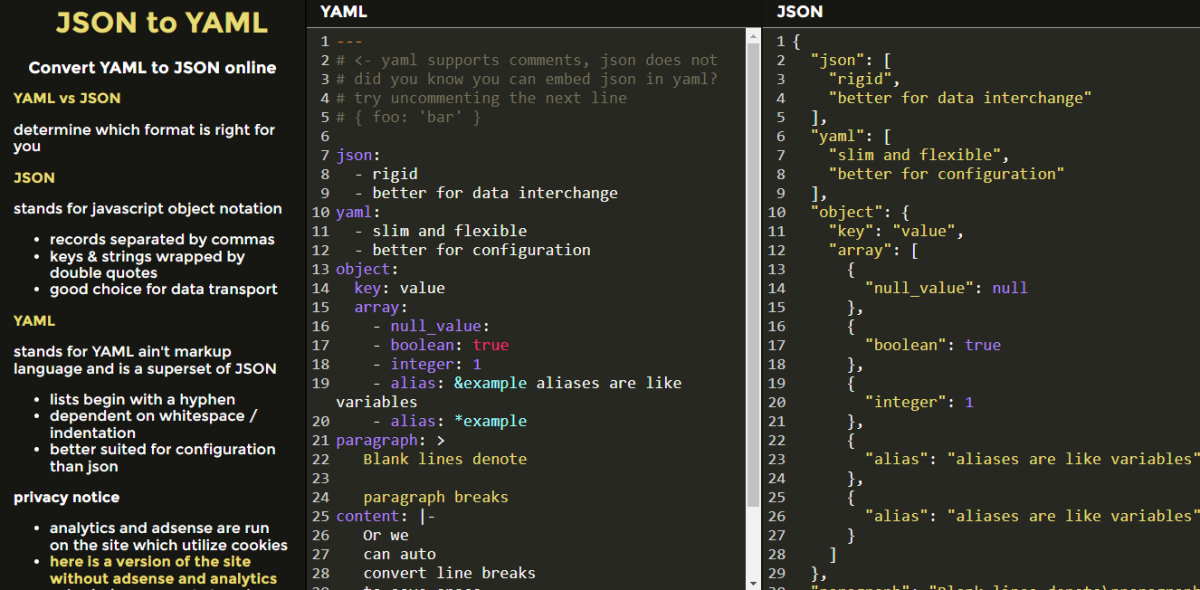Screen dimensions: 1200x590
Task: Click the object: key in the YAML editor
Action: pyautogui.click(x=365, y=268)
